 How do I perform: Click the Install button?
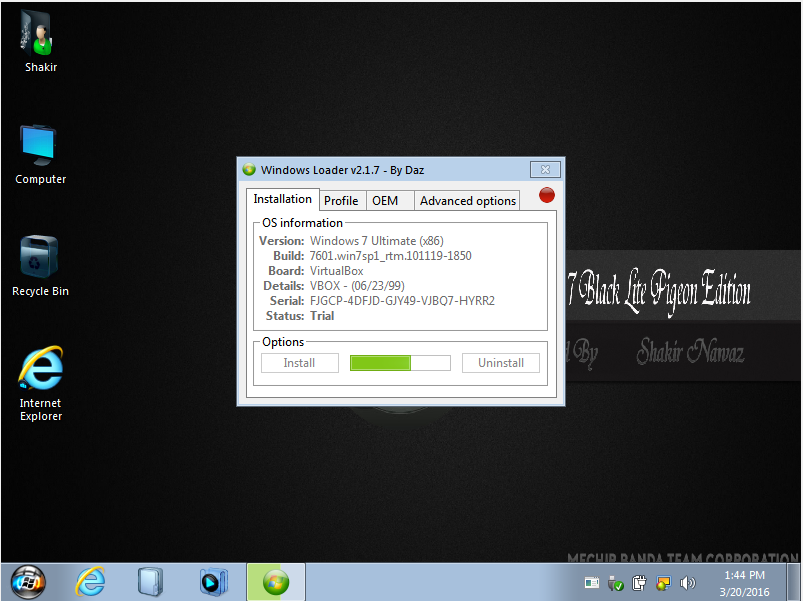pyautogui.click(x=300, y=363)
